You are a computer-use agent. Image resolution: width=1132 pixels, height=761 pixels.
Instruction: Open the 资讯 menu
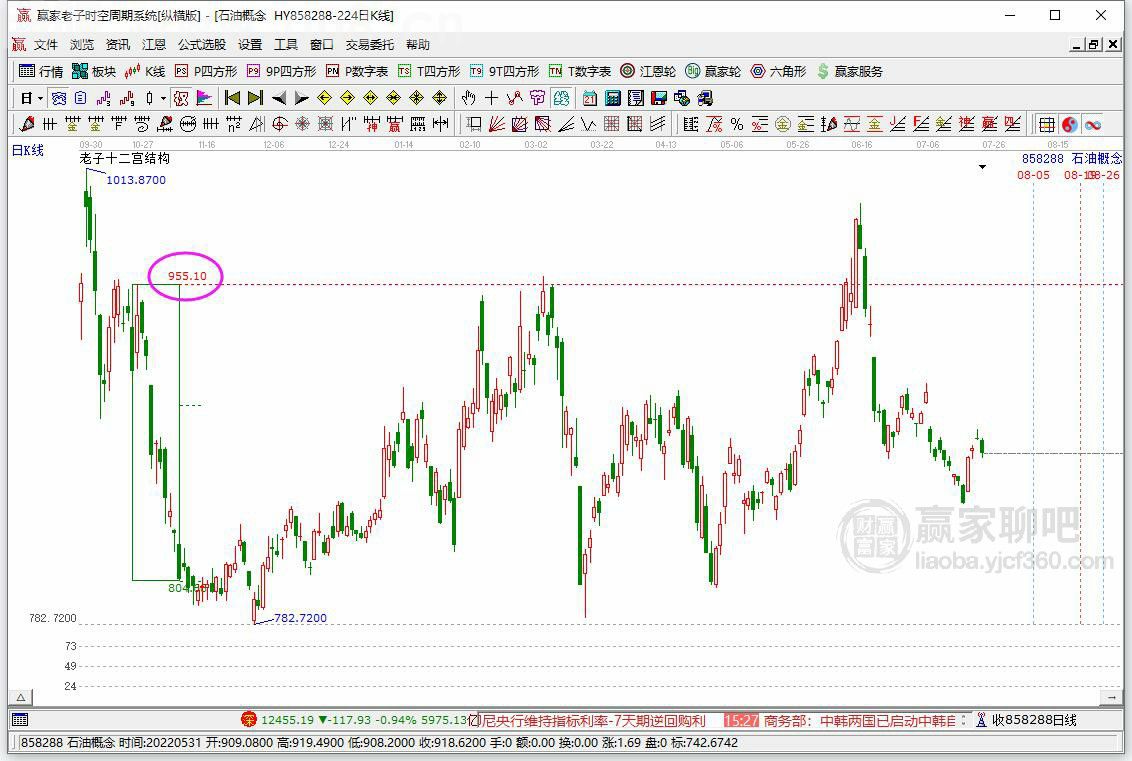(118, 45)
